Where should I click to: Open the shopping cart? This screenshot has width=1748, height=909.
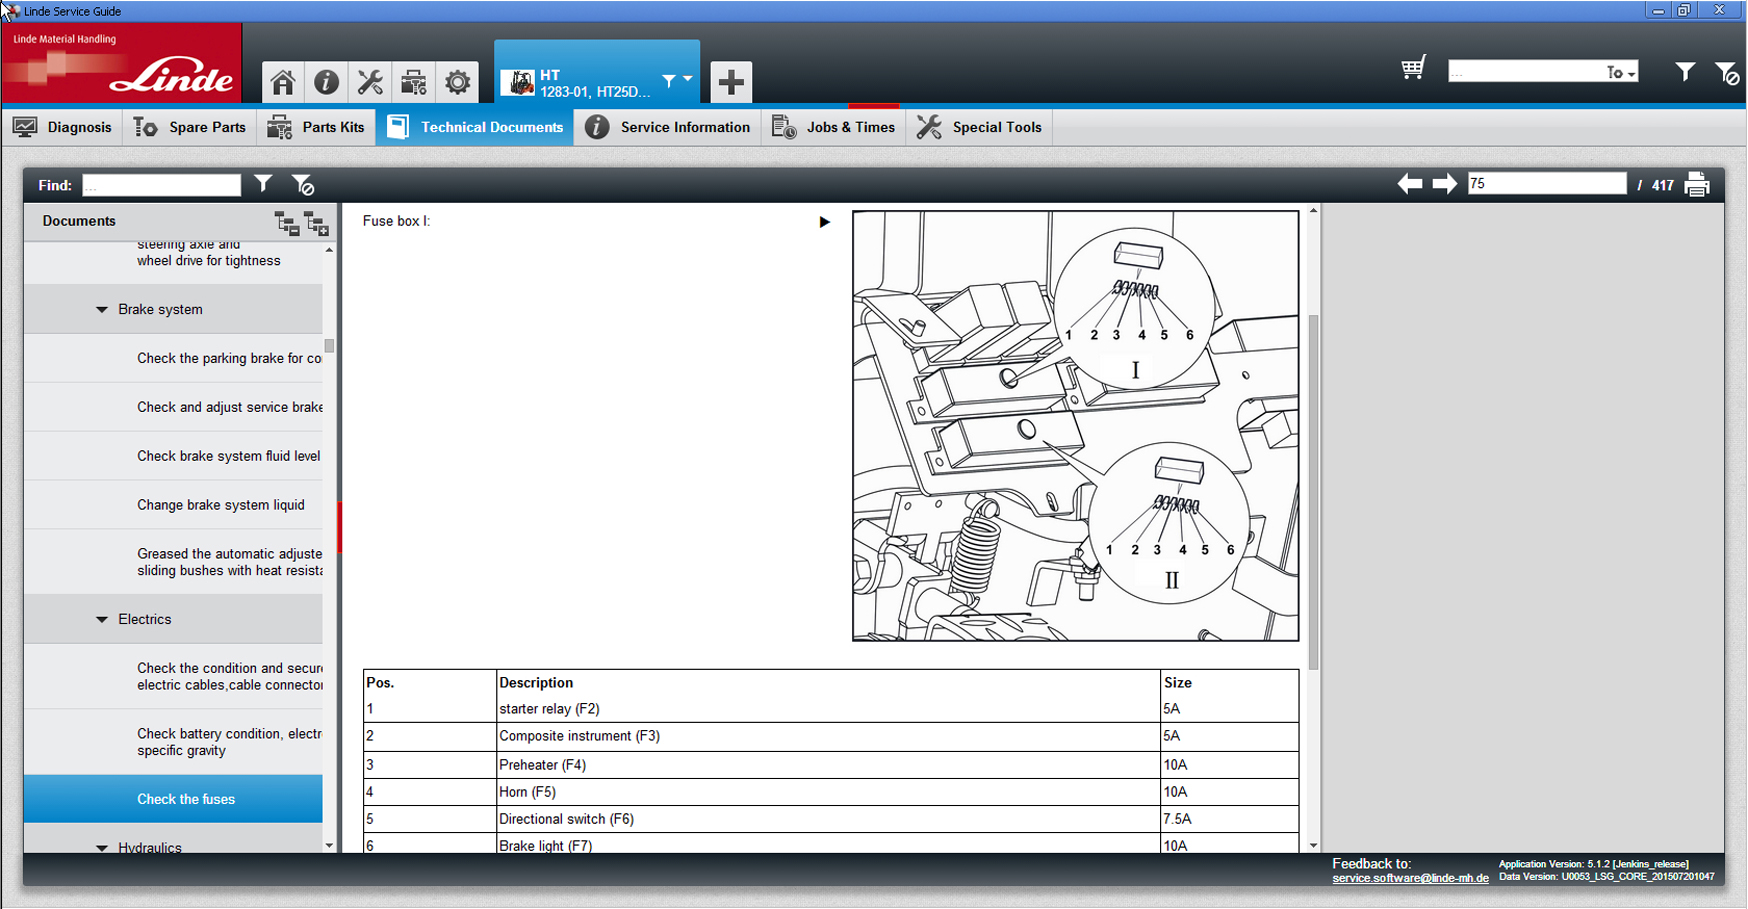[1412, 69]
